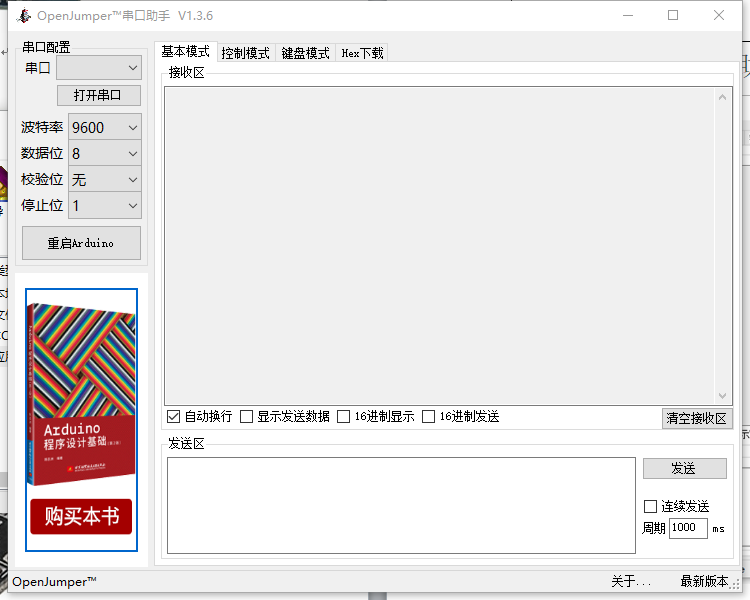
Task: Expand the 校验位 parity dropdown
Action: click(105, 179)
